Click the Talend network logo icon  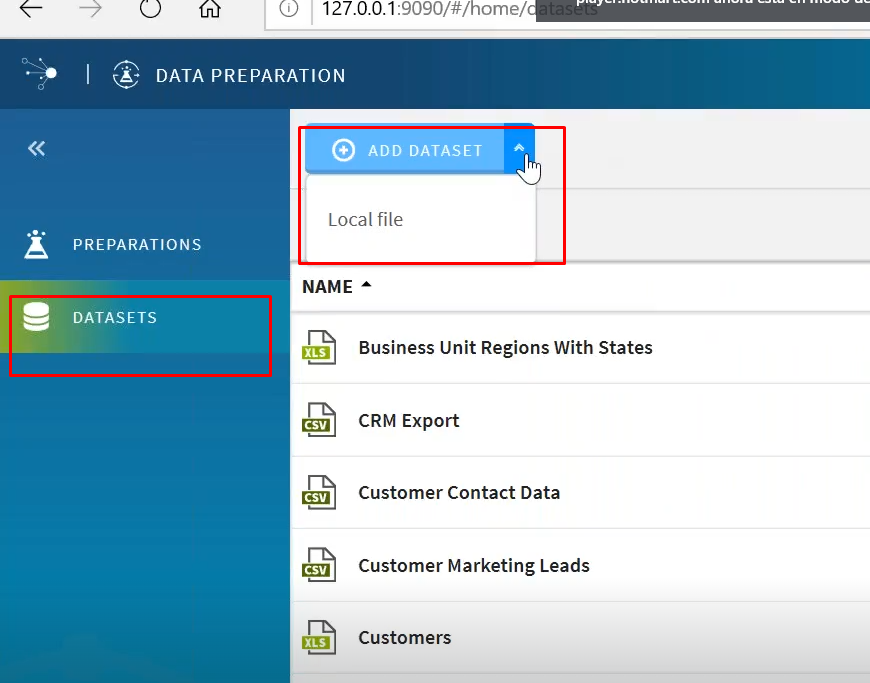40,73
